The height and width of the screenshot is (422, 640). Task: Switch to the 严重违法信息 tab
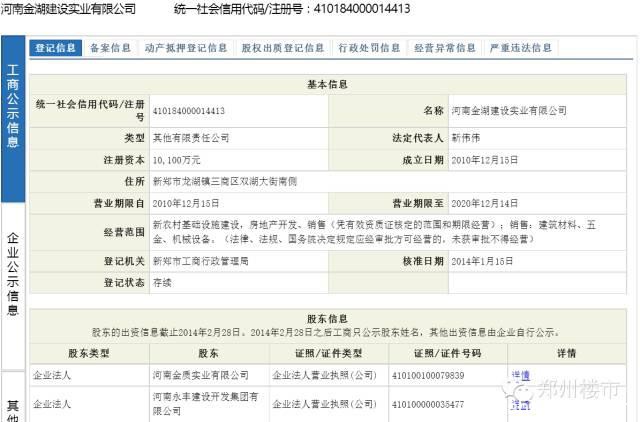(x=521, y=48)
